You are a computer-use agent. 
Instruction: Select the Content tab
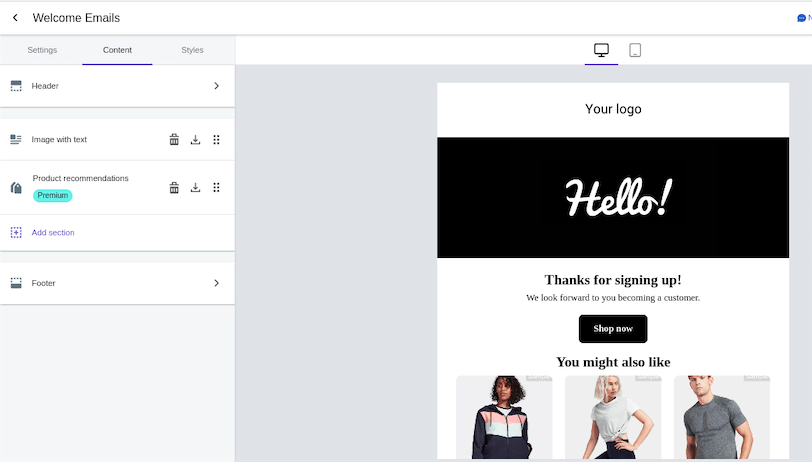(x=117, y=50)
